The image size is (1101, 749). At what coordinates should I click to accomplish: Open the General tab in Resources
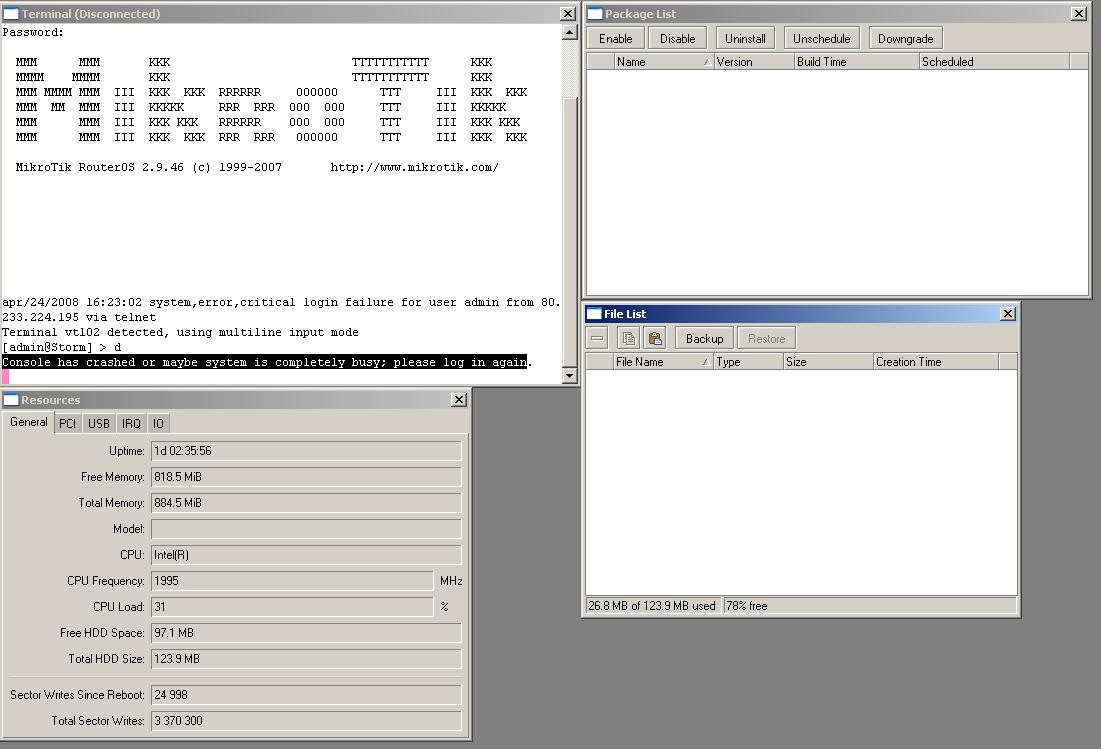(x=29, y=422)
